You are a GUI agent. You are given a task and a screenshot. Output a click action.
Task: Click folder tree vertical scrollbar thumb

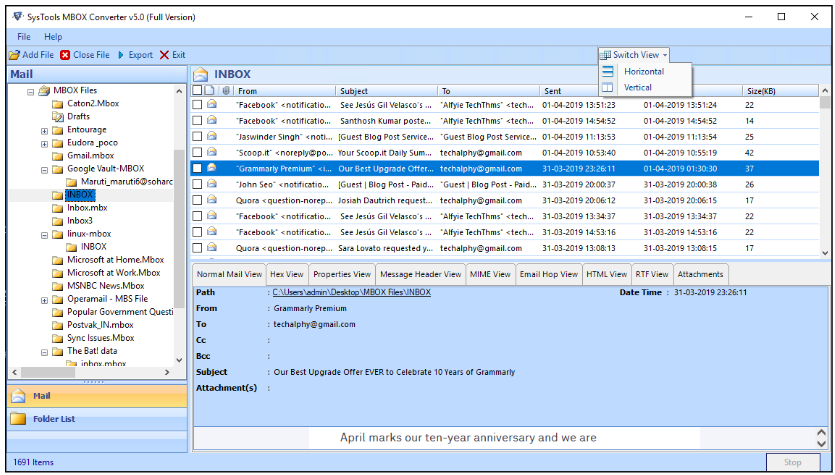(x=179, y=229)
